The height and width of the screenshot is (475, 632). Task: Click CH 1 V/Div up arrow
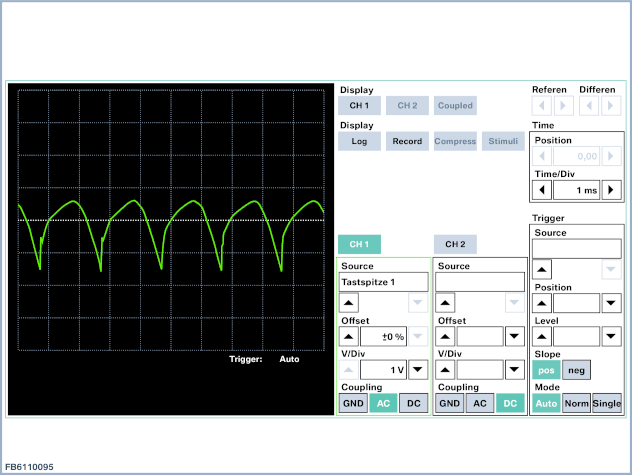pyautogui.click(x=349, y=370)
